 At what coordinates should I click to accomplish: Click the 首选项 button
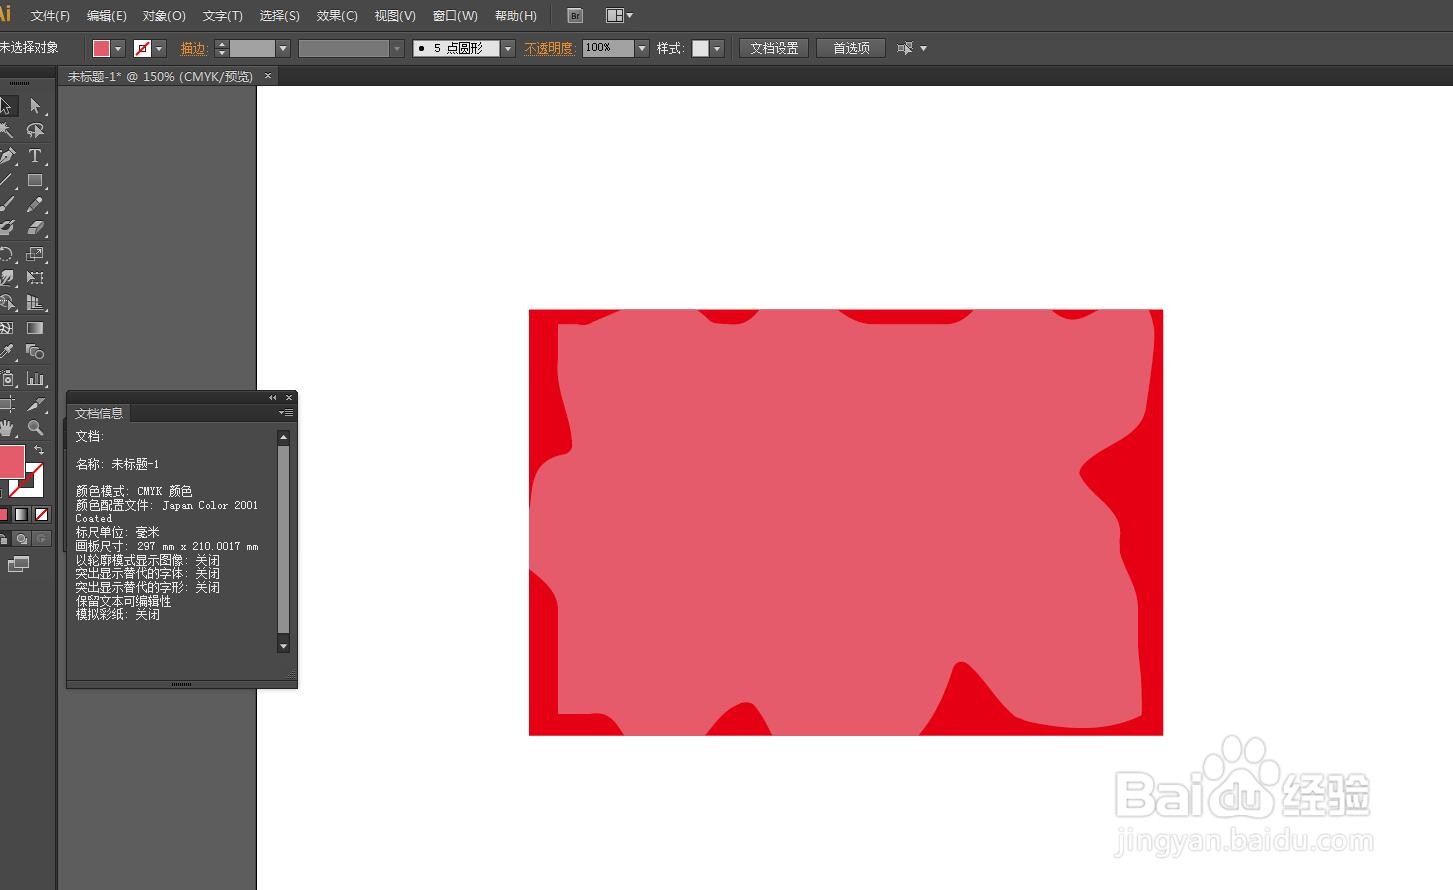point(851,48)
